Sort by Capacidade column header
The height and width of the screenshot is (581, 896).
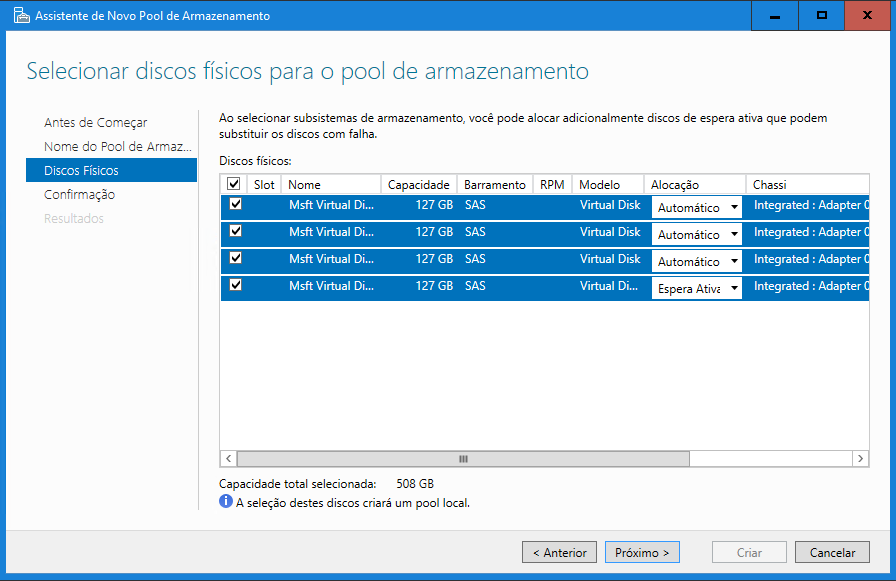[418, 185]
